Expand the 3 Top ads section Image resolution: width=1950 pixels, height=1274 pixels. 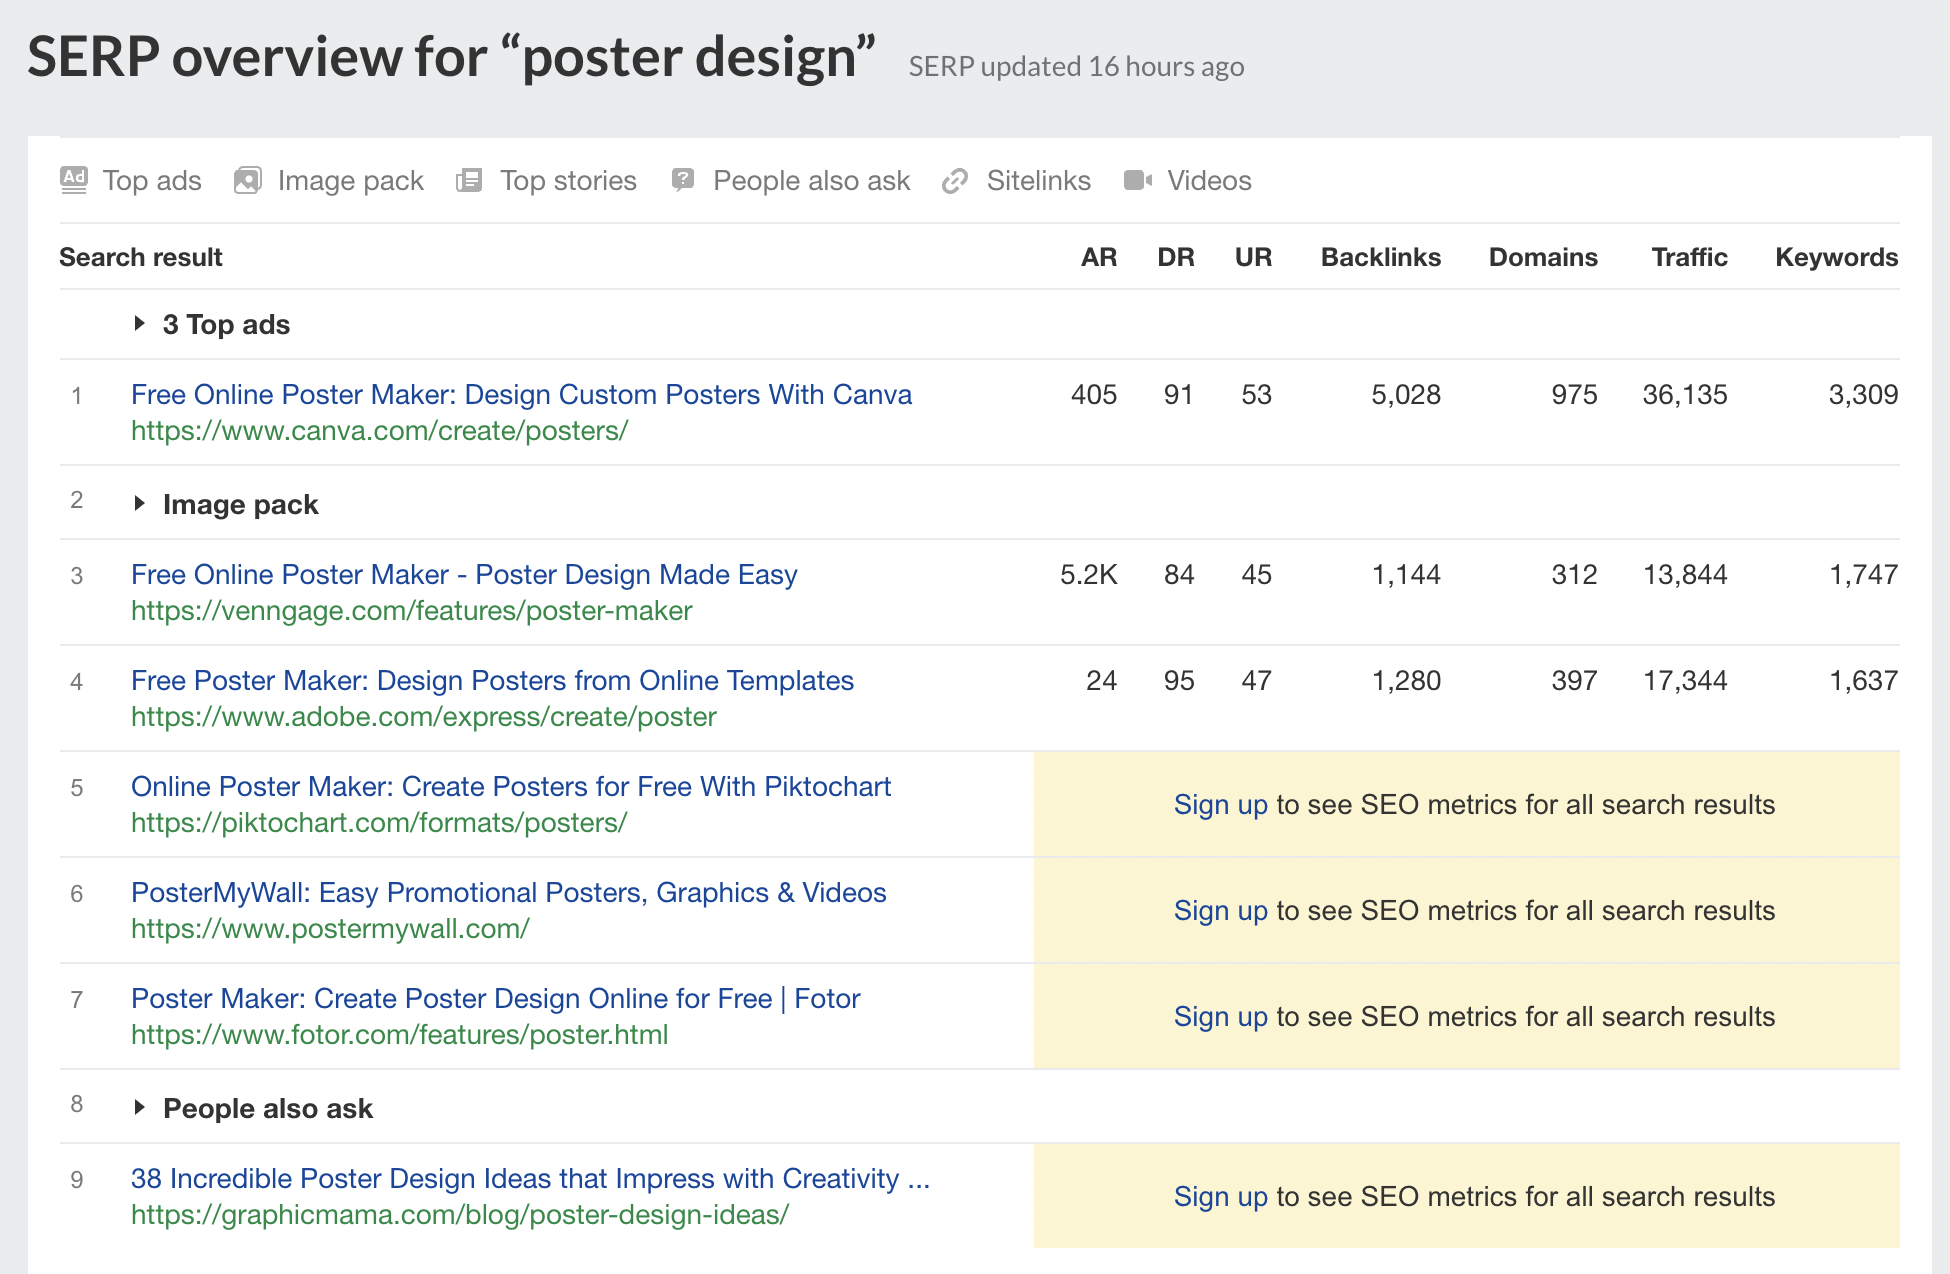[140, 324]
